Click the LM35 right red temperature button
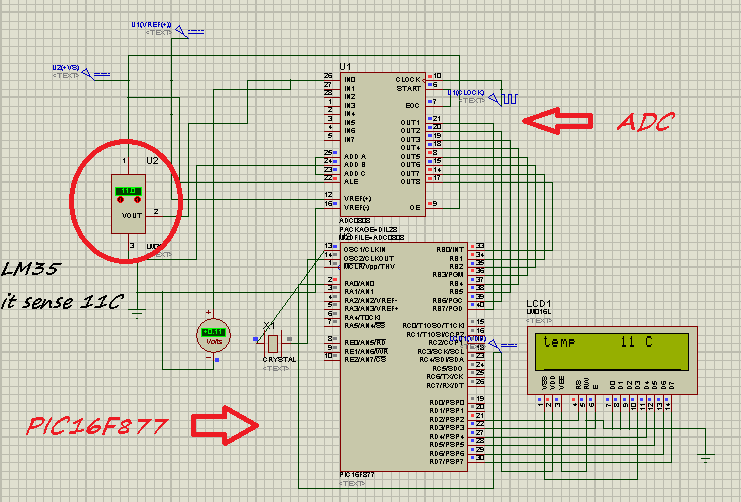Screen dimensions: 741x502 (x=136, y=201)
